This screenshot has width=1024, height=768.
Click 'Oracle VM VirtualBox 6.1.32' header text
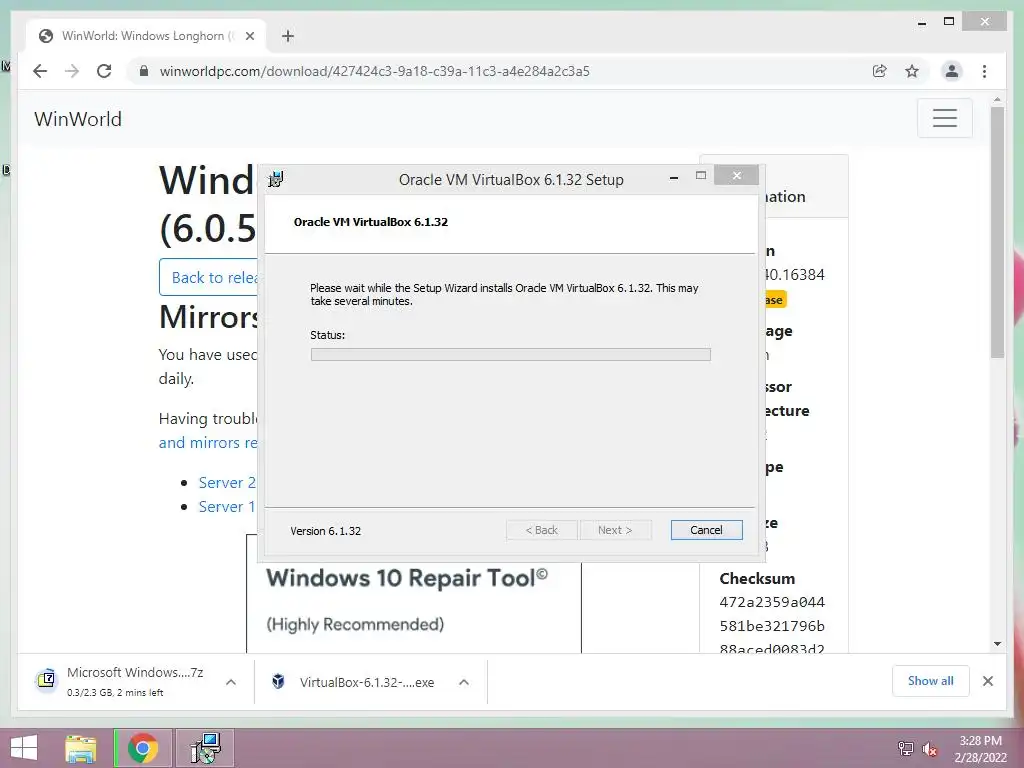(x=370, y=222)
